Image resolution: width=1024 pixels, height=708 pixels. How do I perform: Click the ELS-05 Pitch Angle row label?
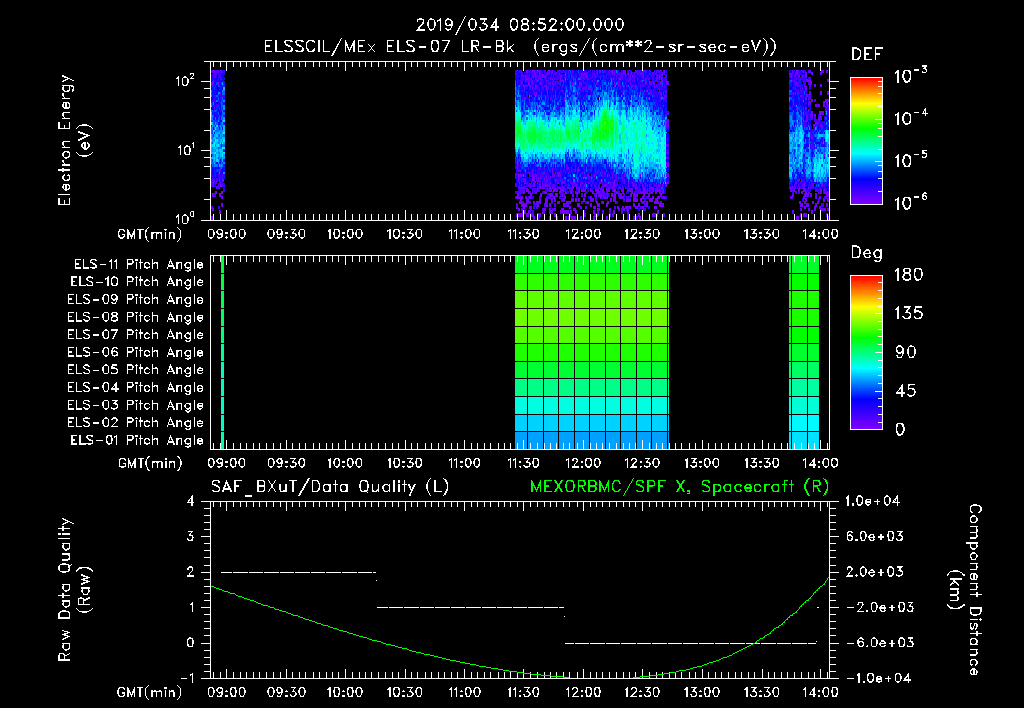tap(135, 370)
